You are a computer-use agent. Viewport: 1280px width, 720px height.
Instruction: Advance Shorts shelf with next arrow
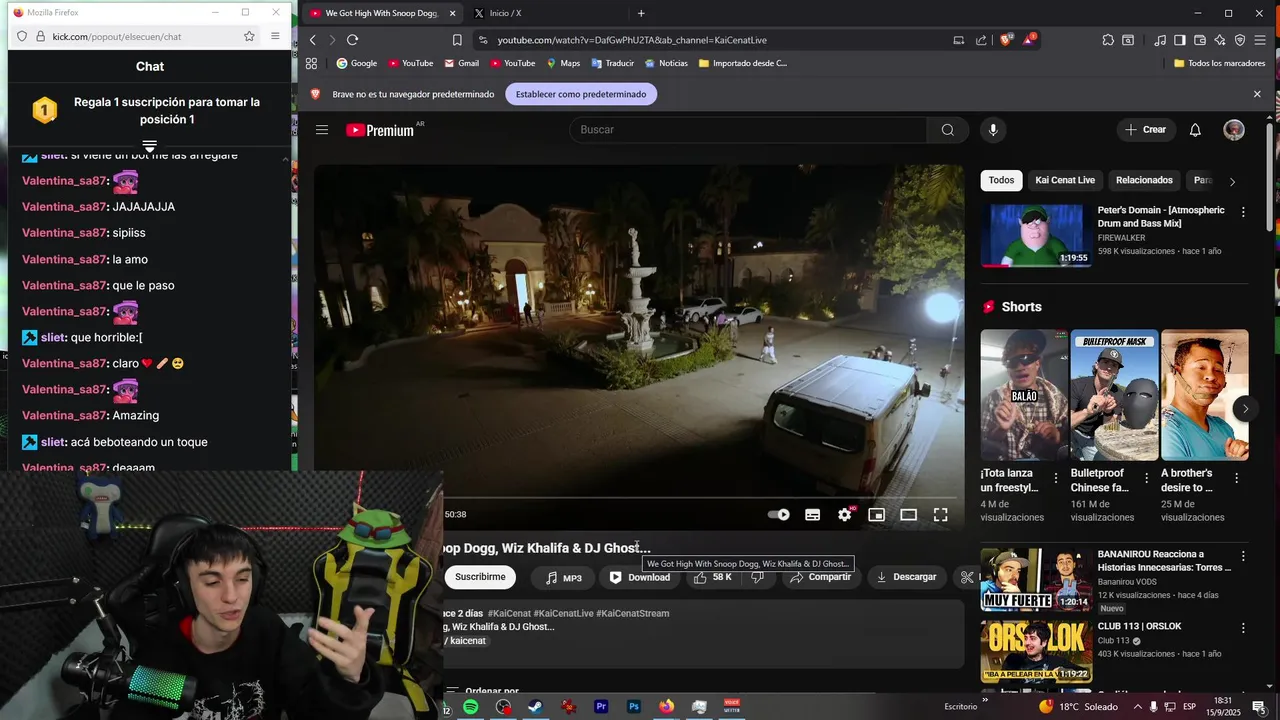point(1245,409)
